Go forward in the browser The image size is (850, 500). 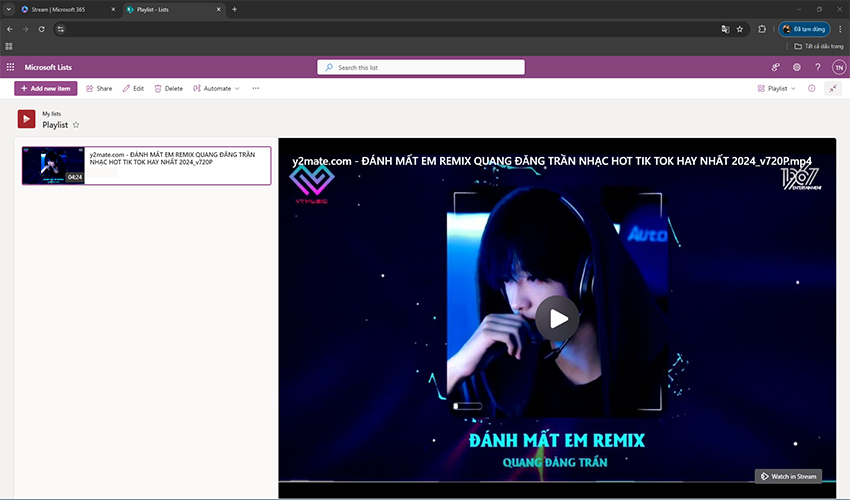(x=25, y=29)
